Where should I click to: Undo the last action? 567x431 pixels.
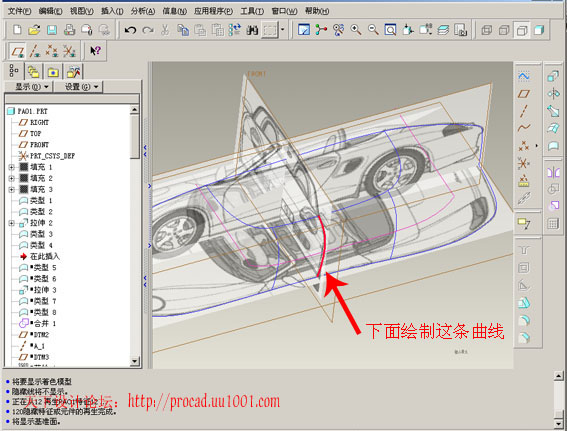coord(130,30)
